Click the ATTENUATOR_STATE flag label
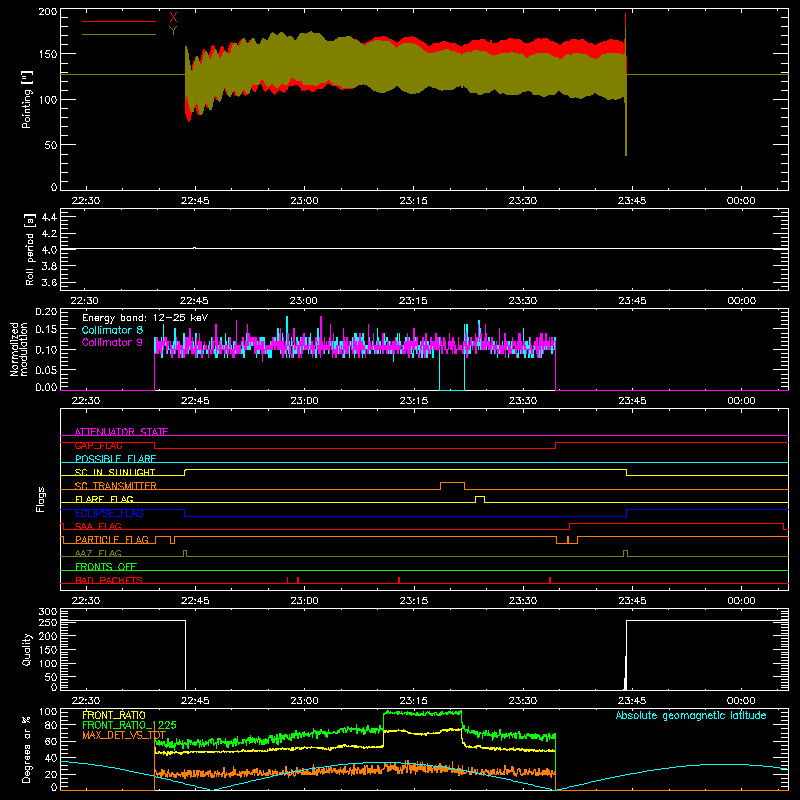Screen dimensions: 800x800 121,432
